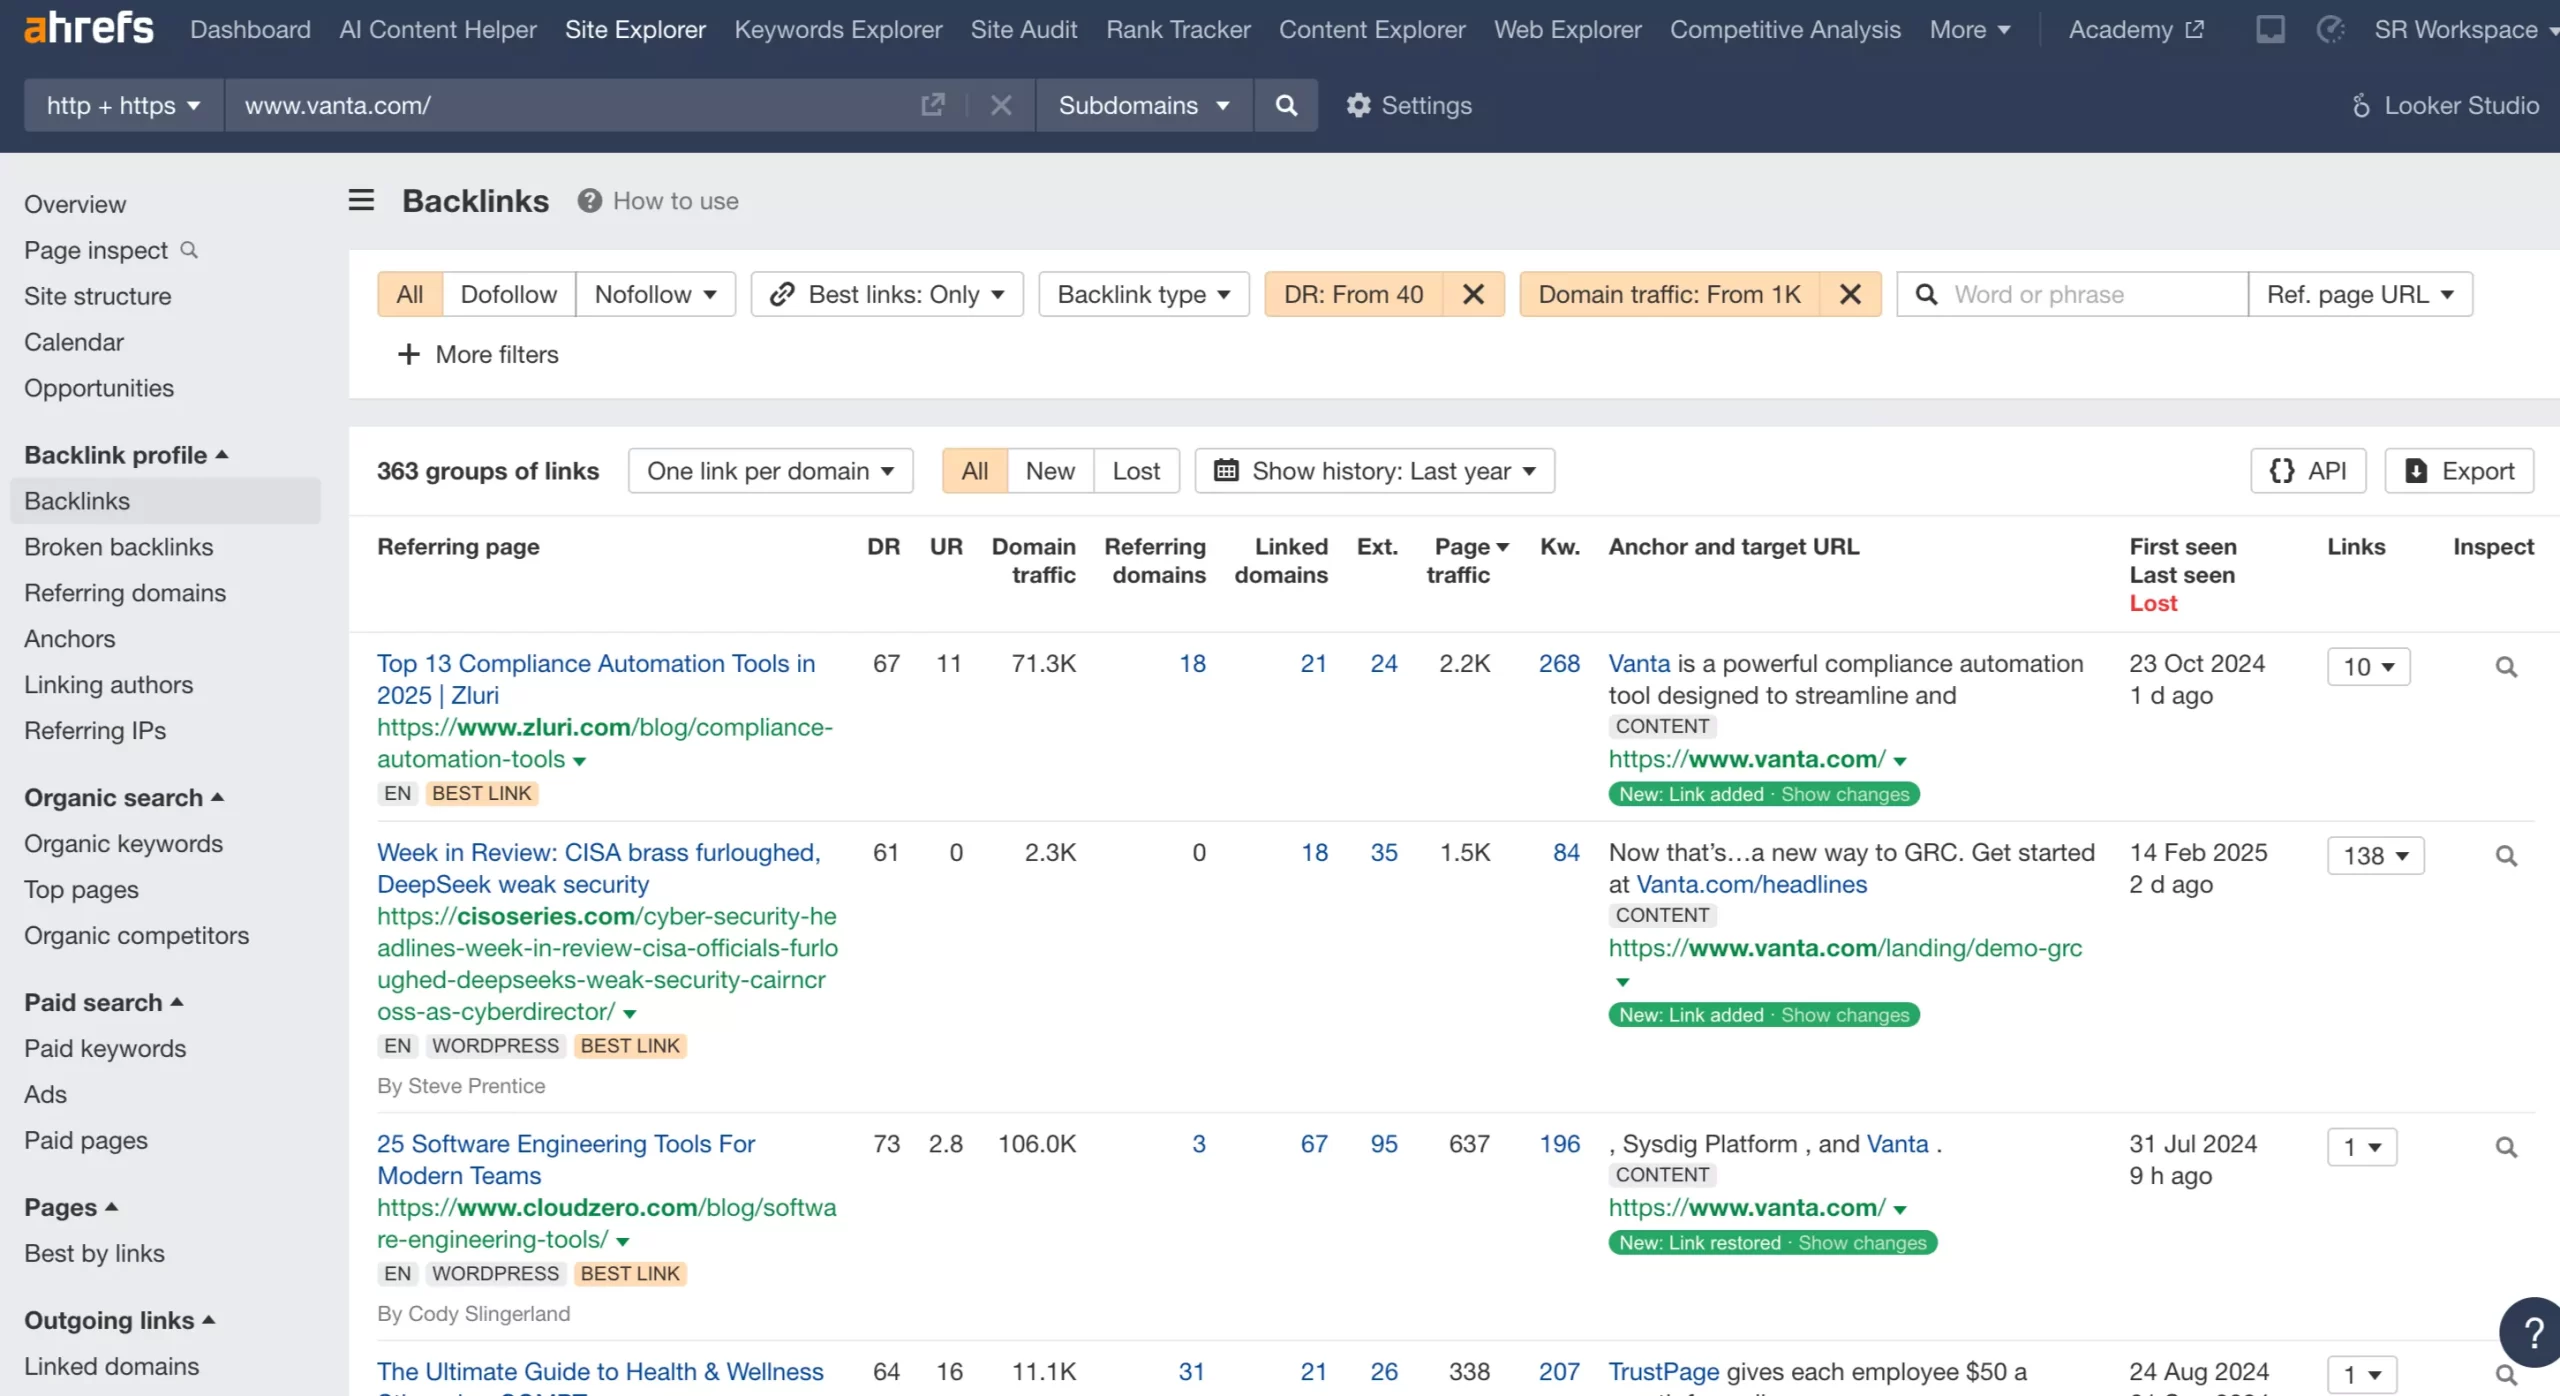Open Backlink type dropdown
Image resolution: width=2560 pixels, height=1396 pixels.
[1144, 294]
